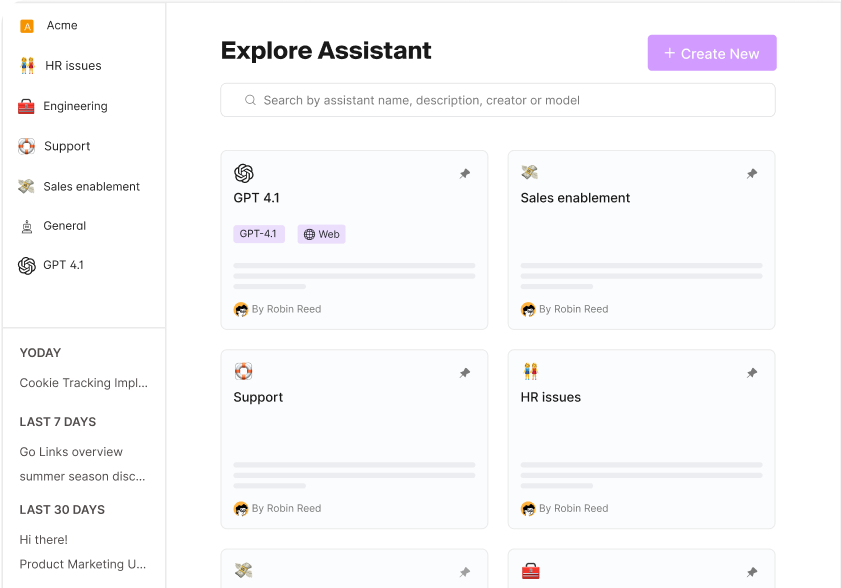841x588 pixels.
Task: Click the Acme workspace logo icon
Action: pyautogui.click(x=27, y=26)
